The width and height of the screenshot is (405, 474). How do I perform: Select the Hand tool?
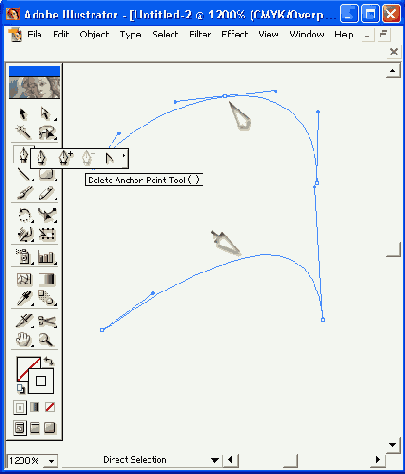[x=23, y=340]
